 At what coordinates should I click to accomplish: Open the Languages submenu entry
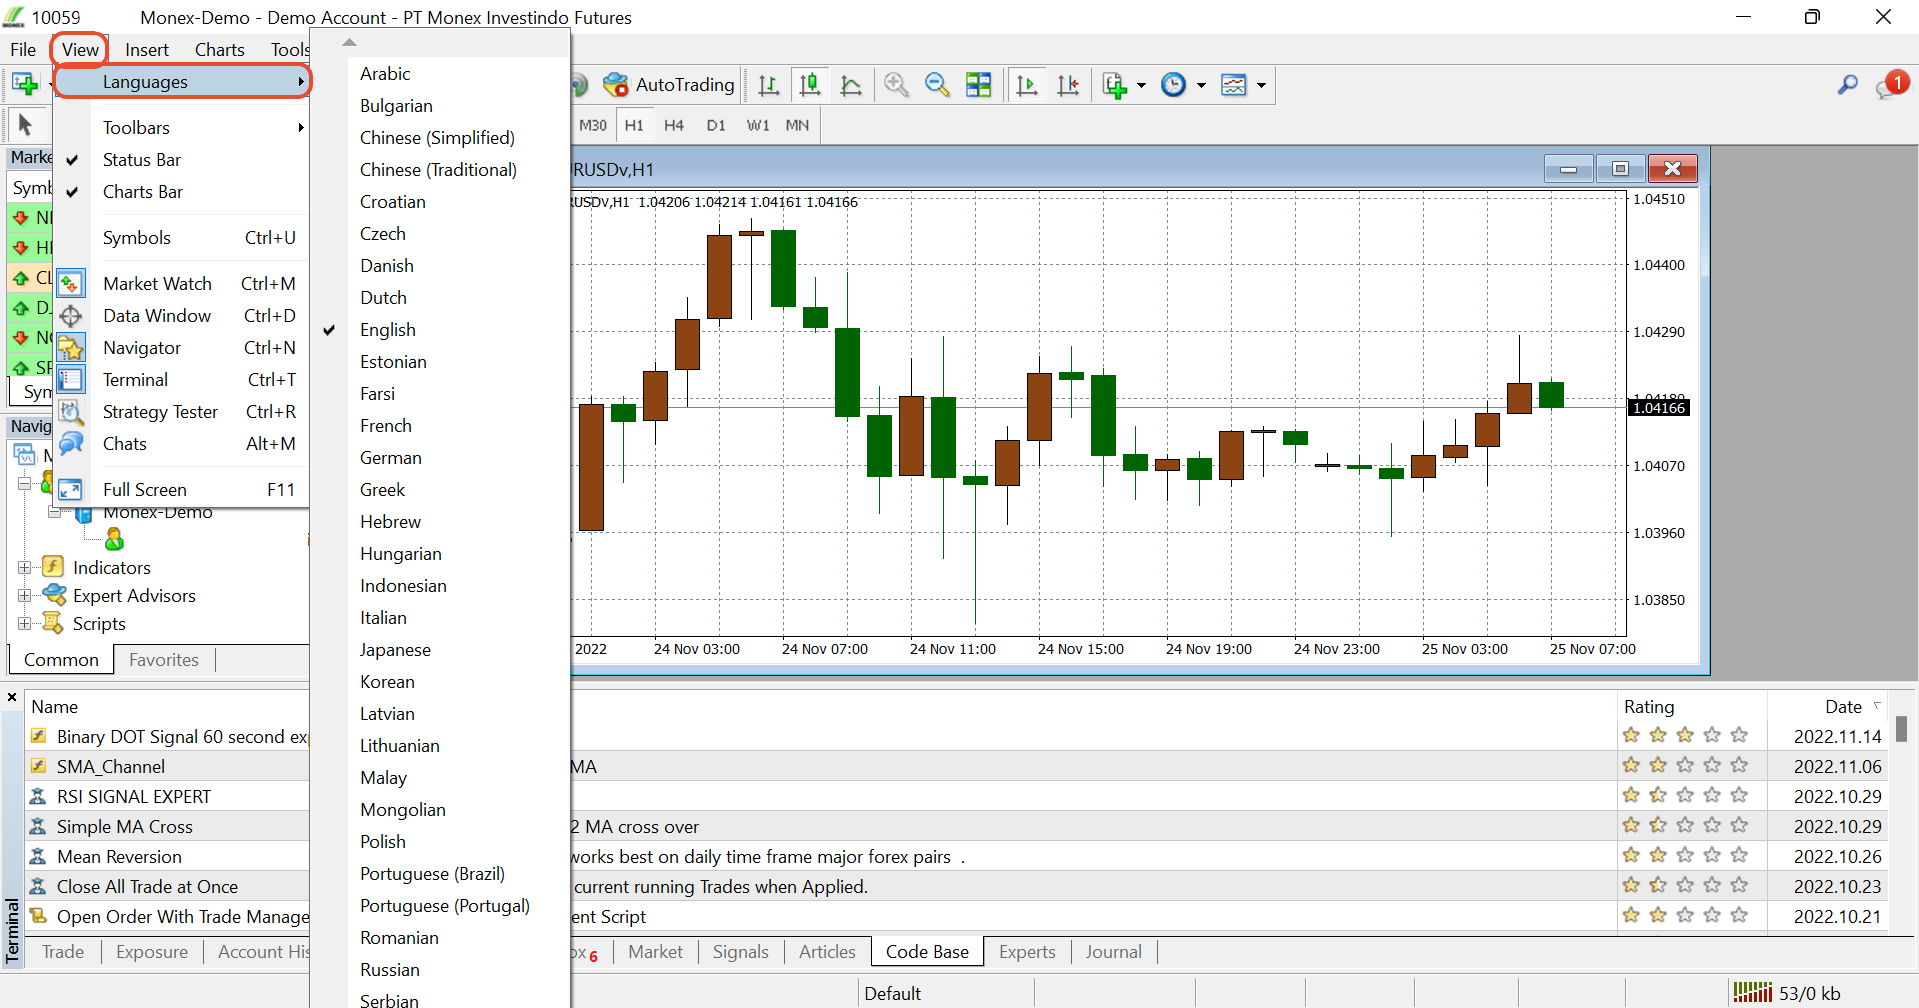[181, 82]
